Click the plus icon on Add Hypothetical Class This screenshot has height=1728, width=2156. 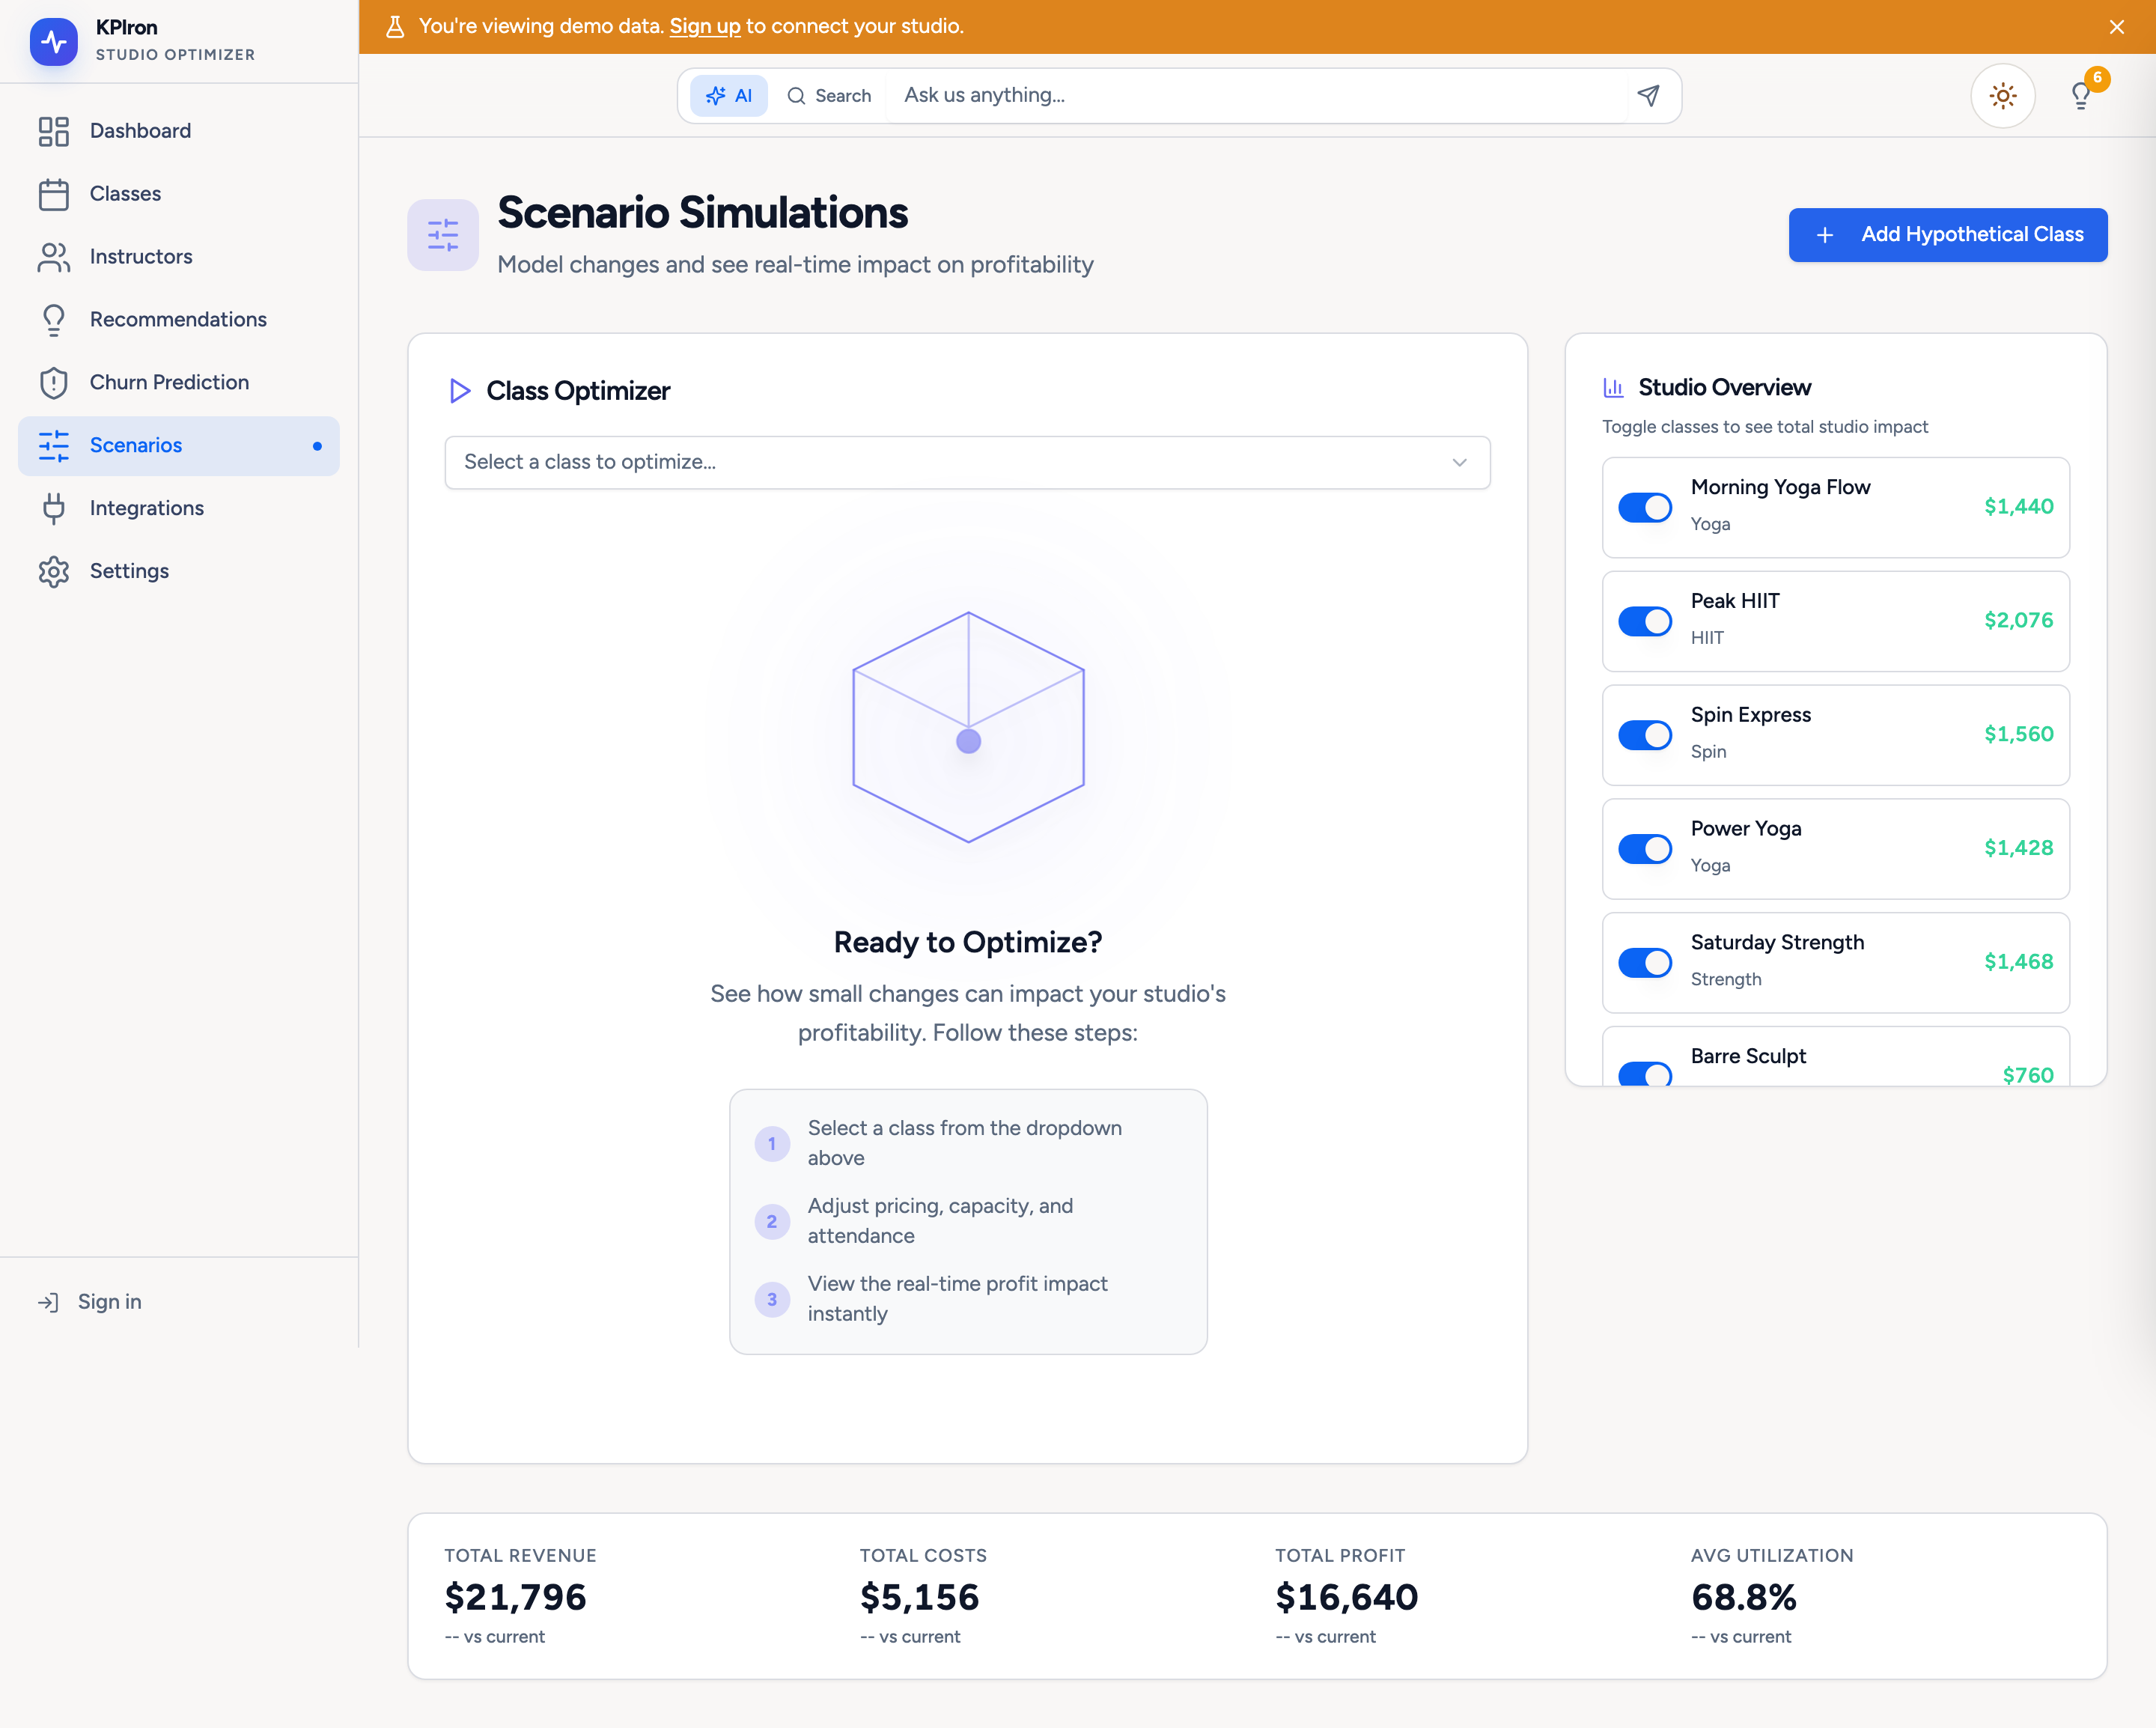pyautogui.click(x=1825, y=235)
